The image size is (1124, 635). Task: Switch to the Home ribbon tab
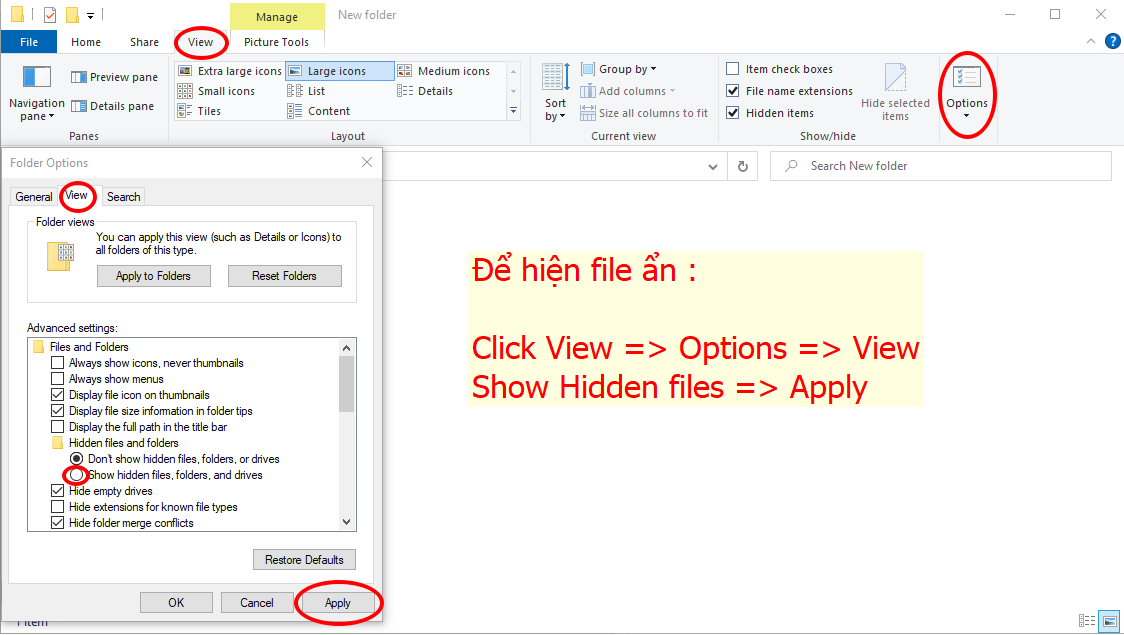coord(86,42)
